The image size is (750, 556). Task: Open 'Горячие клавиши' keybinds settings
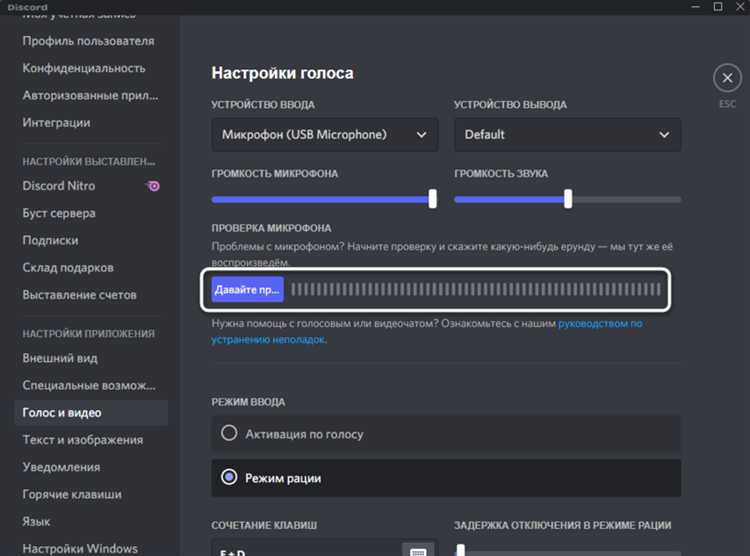click(x=72, y=494)
